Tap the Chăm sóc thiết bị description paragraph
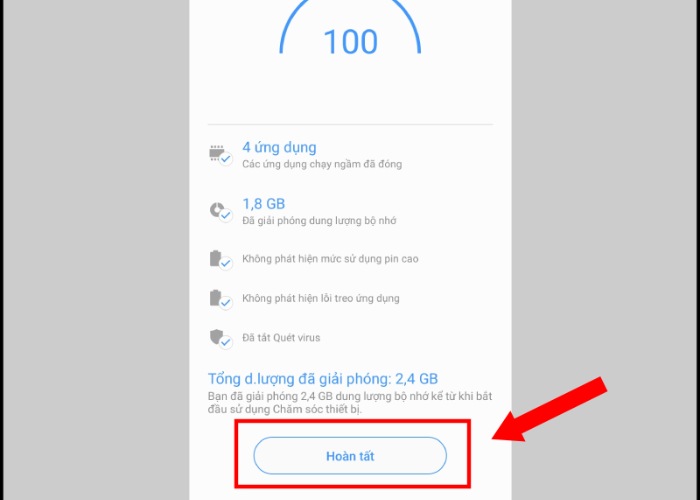The height and width of the screenshot is (500, 700). [350, 403]
